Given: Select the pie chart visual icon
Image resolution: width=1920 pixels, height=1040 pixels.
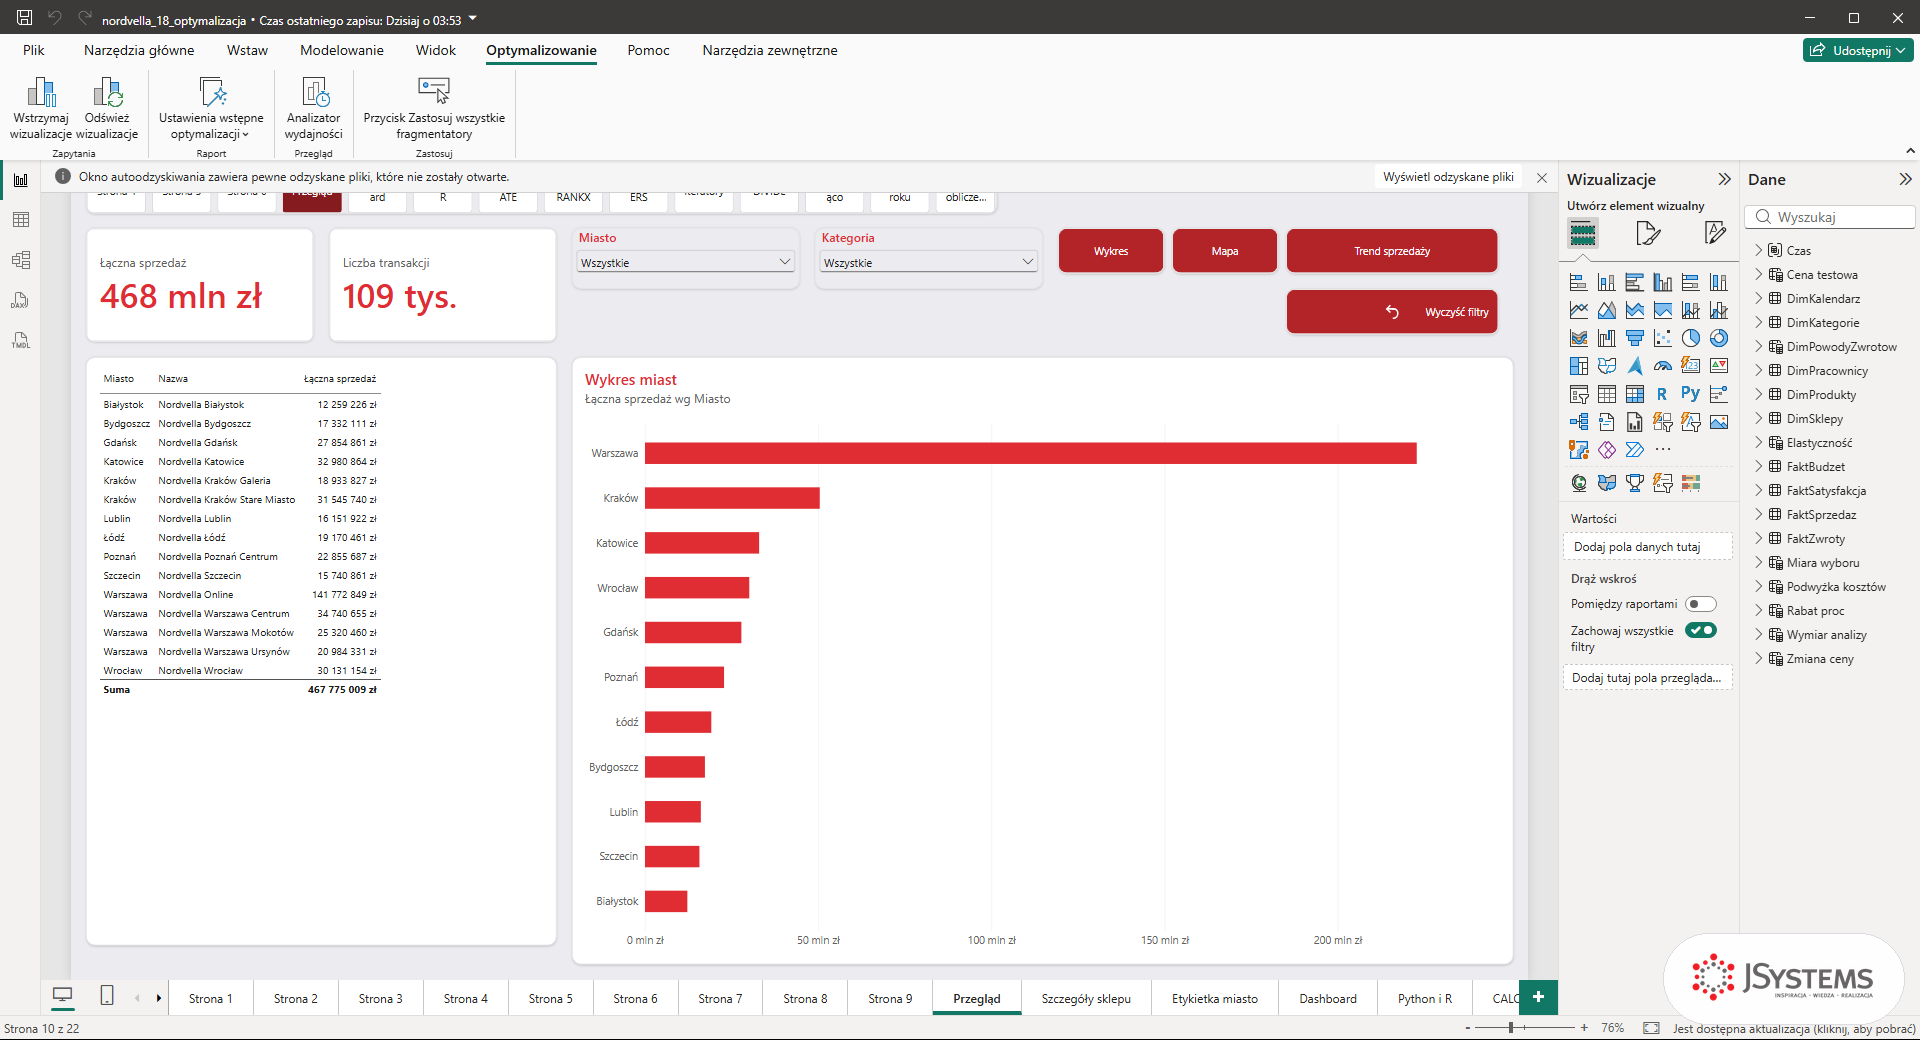Looking at the screenshot, I should 1690,338.
